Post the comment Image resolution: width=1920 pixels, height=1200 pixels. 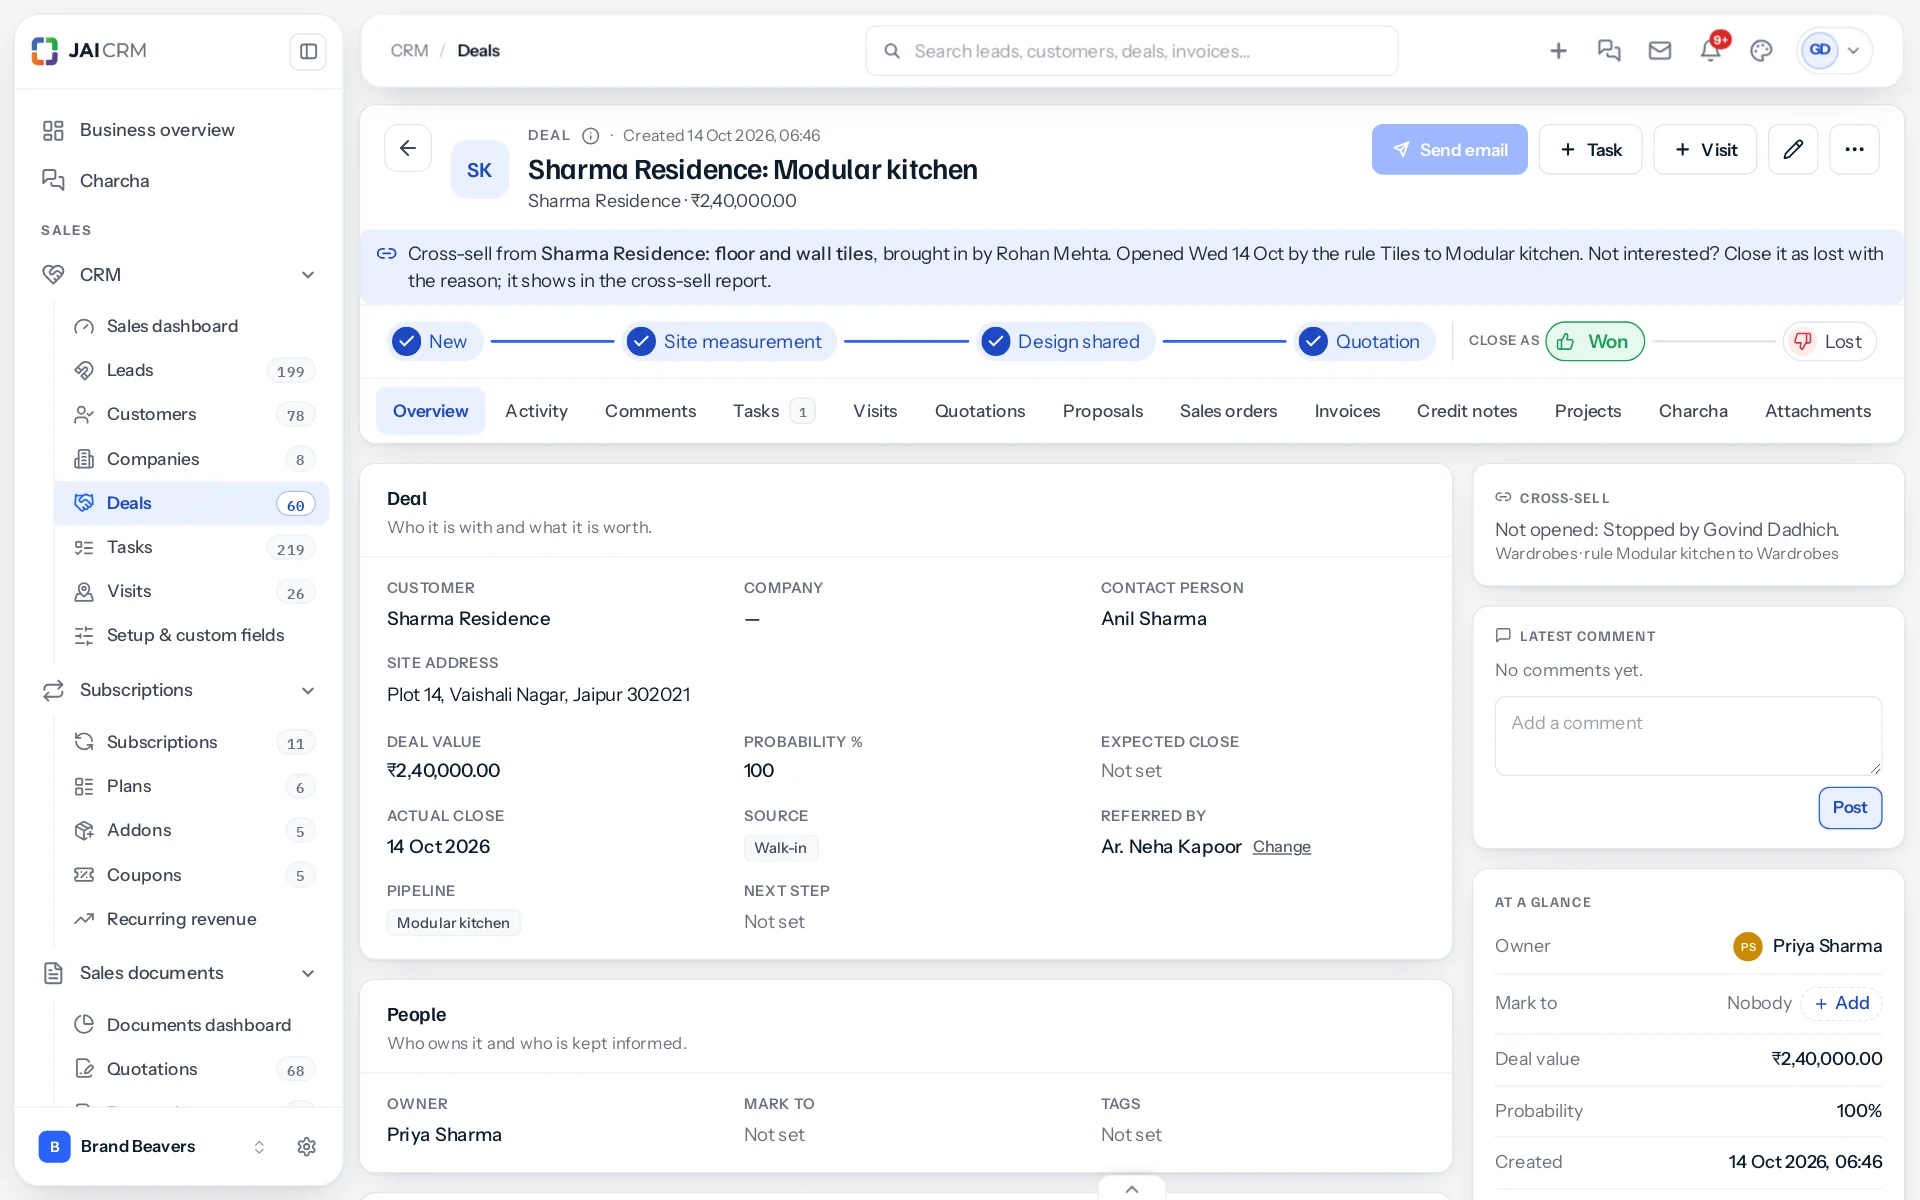point(1850,808)
